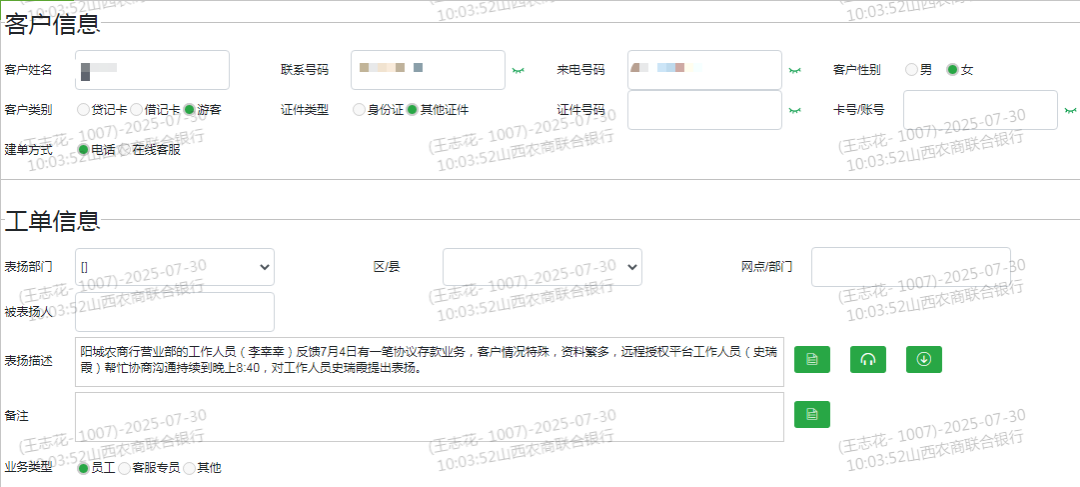The image size is (1080, 487).
Task: Toggle the eye icon next to 来电号码
Action: (x=794, y=70)
